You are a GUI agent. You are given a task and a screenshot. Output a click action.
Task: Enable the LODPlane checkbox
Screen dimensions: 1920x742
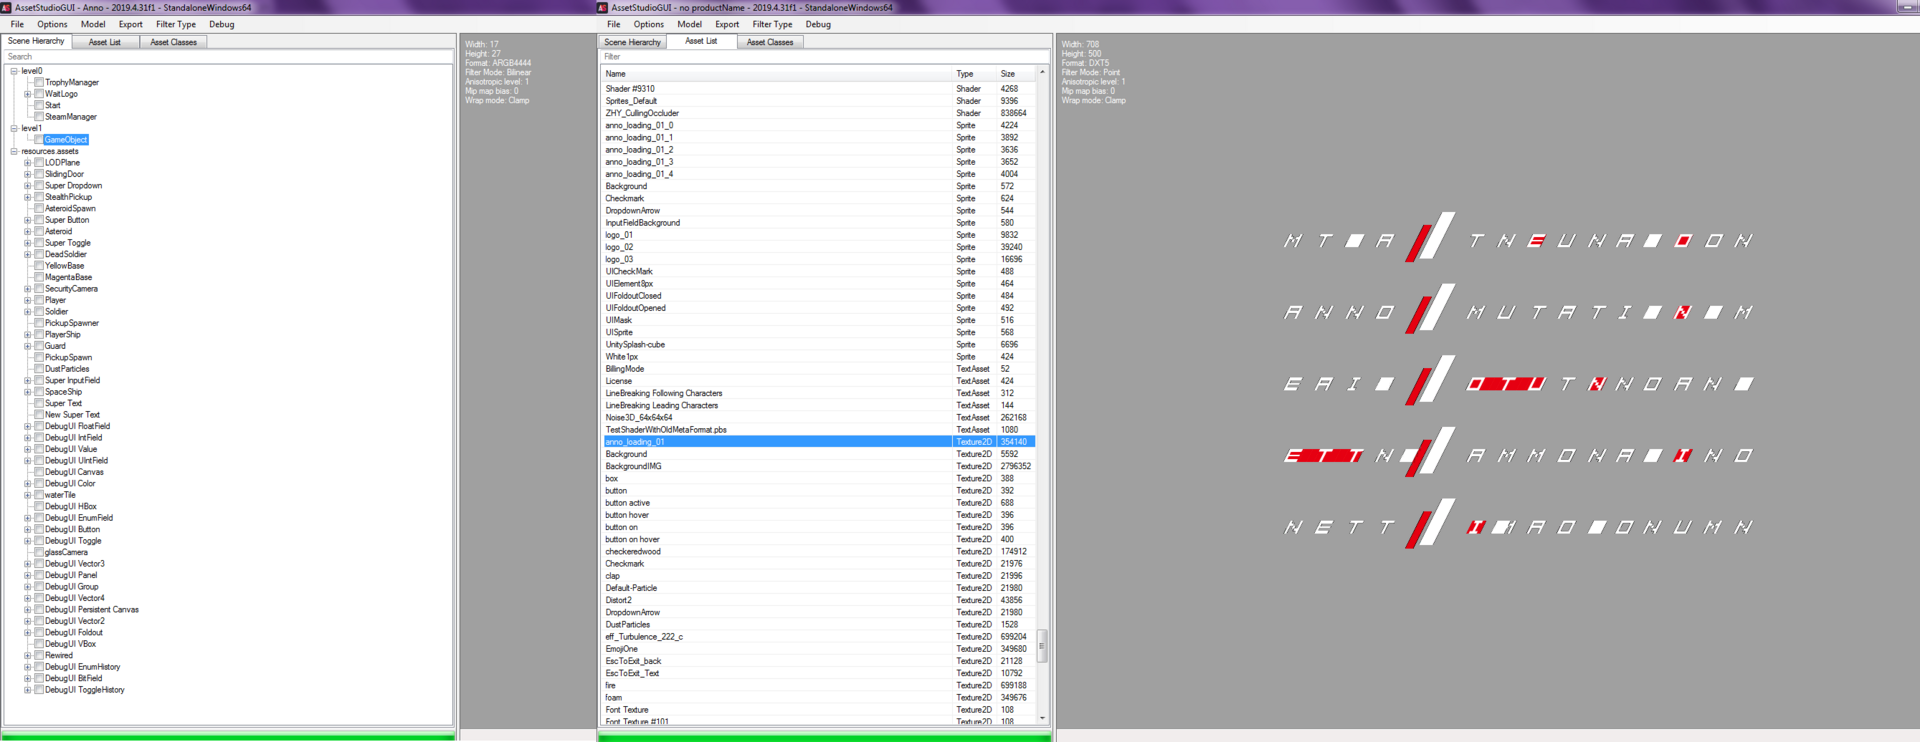39,163
